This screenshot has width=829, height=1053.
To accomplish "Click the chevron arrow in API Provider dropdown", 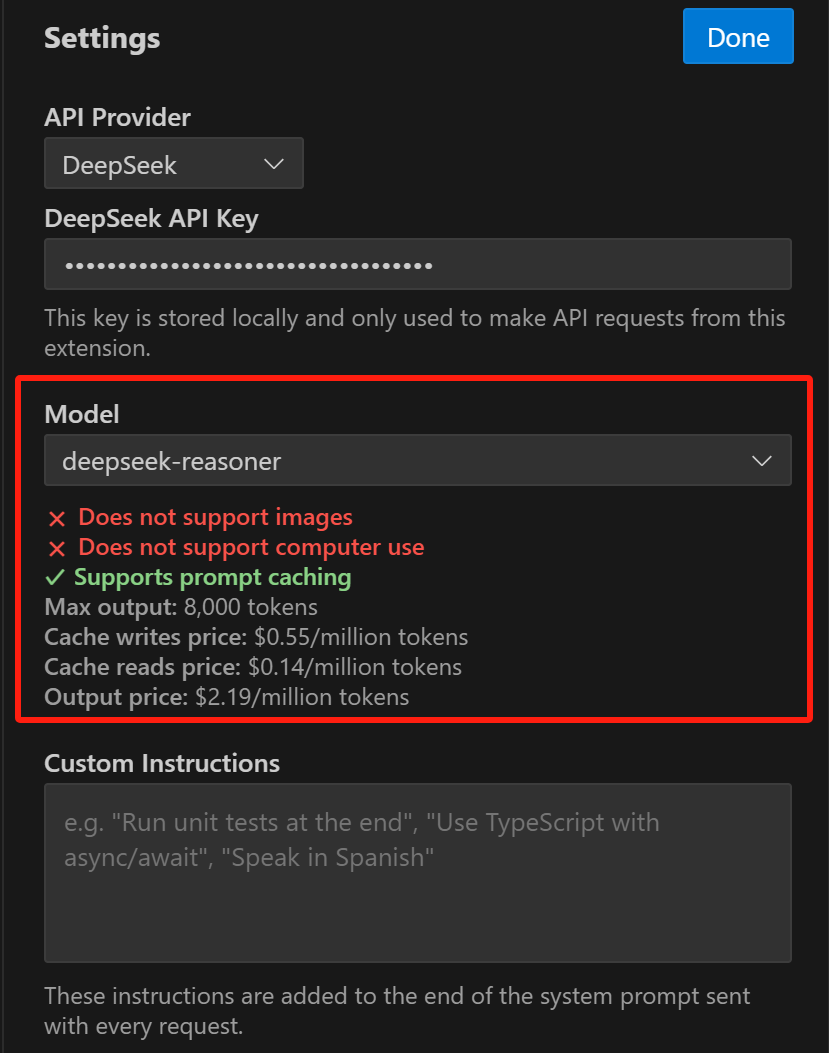I will click(273, 164).
